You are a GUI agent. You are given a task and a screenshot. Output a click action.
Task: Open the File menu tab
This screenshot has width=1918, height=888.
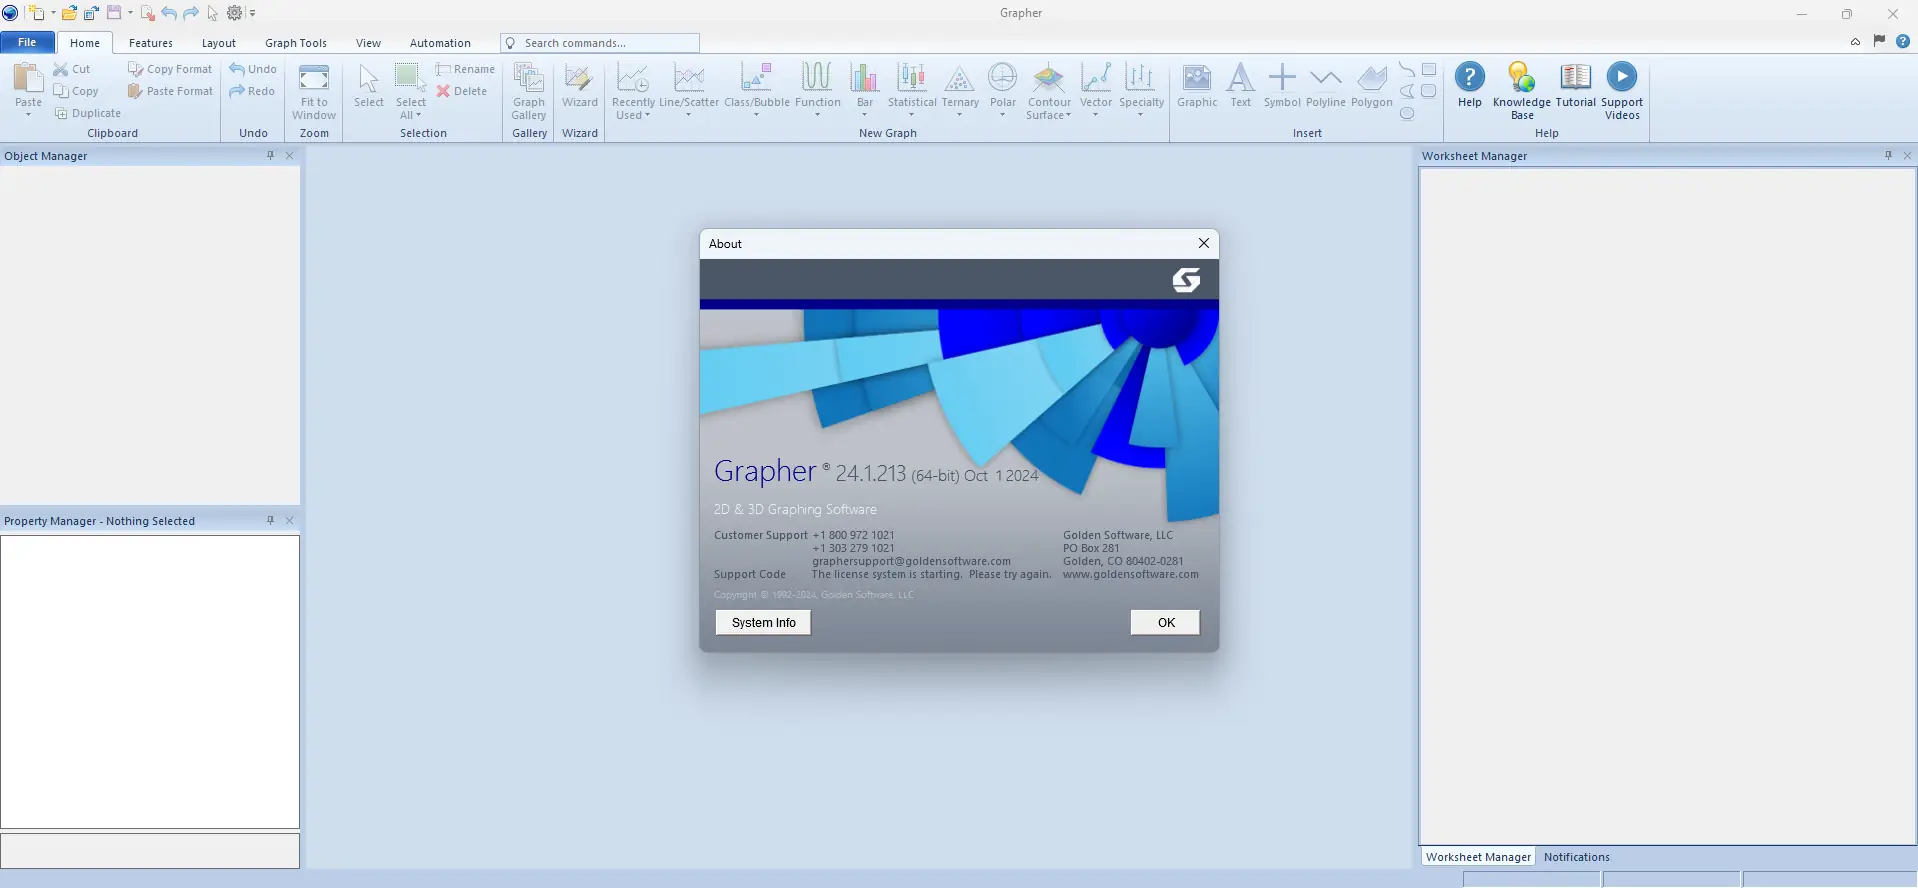(x=28, y=42)
